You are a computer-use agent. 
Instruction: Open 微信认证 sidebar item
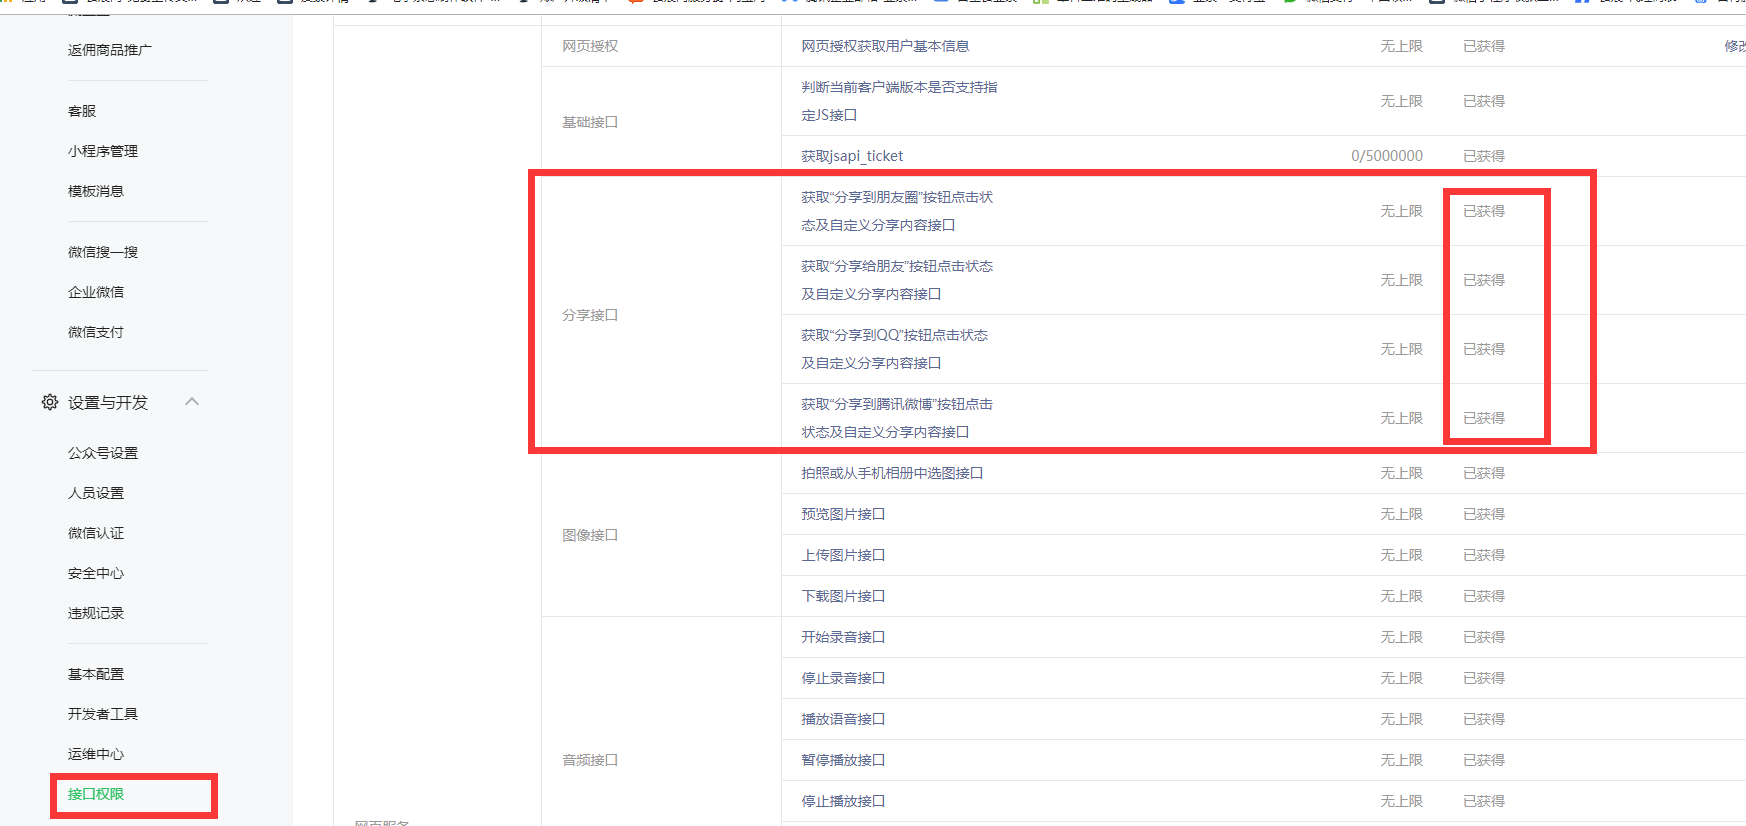pos(96,533)
